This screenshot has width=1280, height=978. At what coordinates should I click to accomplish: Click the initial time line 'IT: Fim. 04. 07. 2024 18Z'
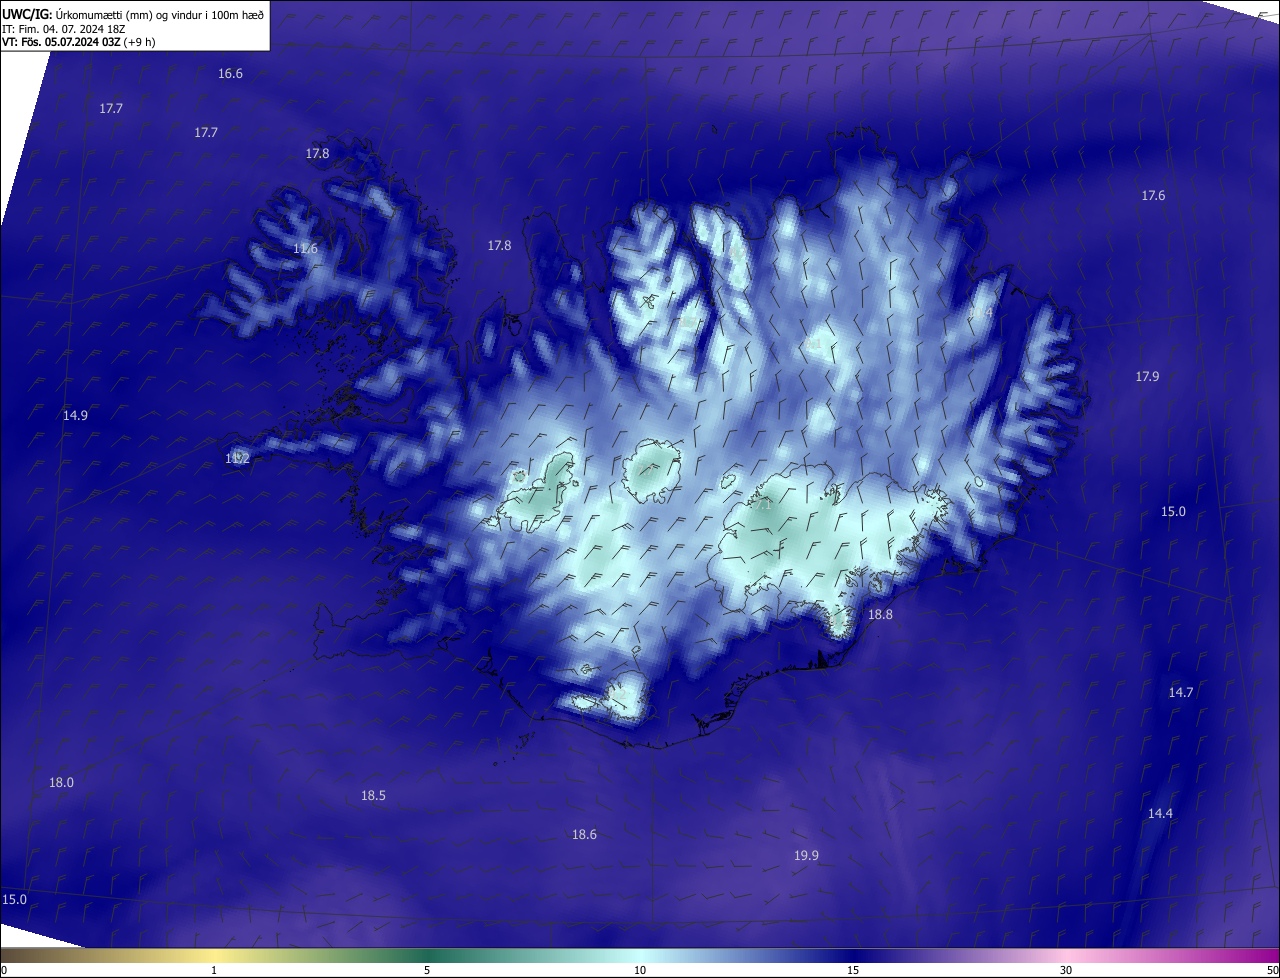[66, 29]
